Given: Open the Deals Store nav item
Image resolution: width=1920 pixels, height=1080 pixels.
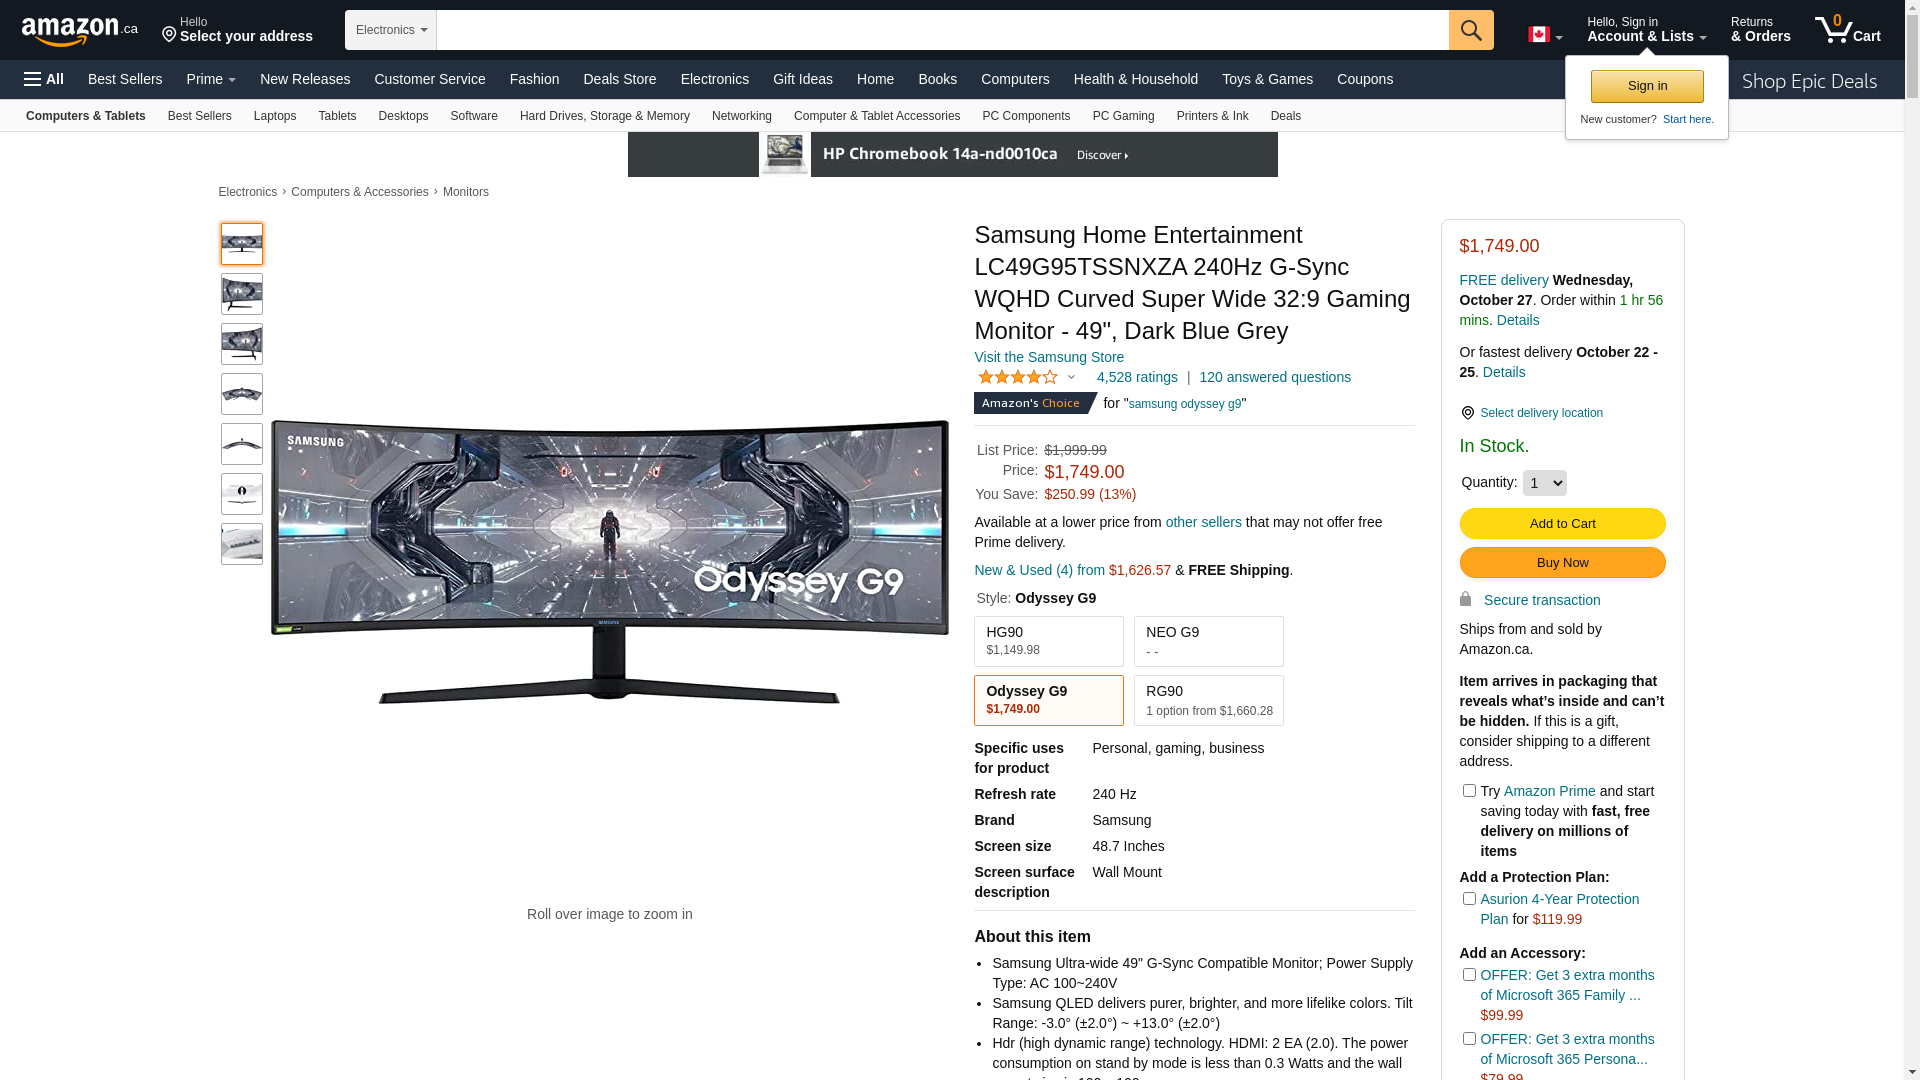Looking at the screenshot, I should click(620, 79).
